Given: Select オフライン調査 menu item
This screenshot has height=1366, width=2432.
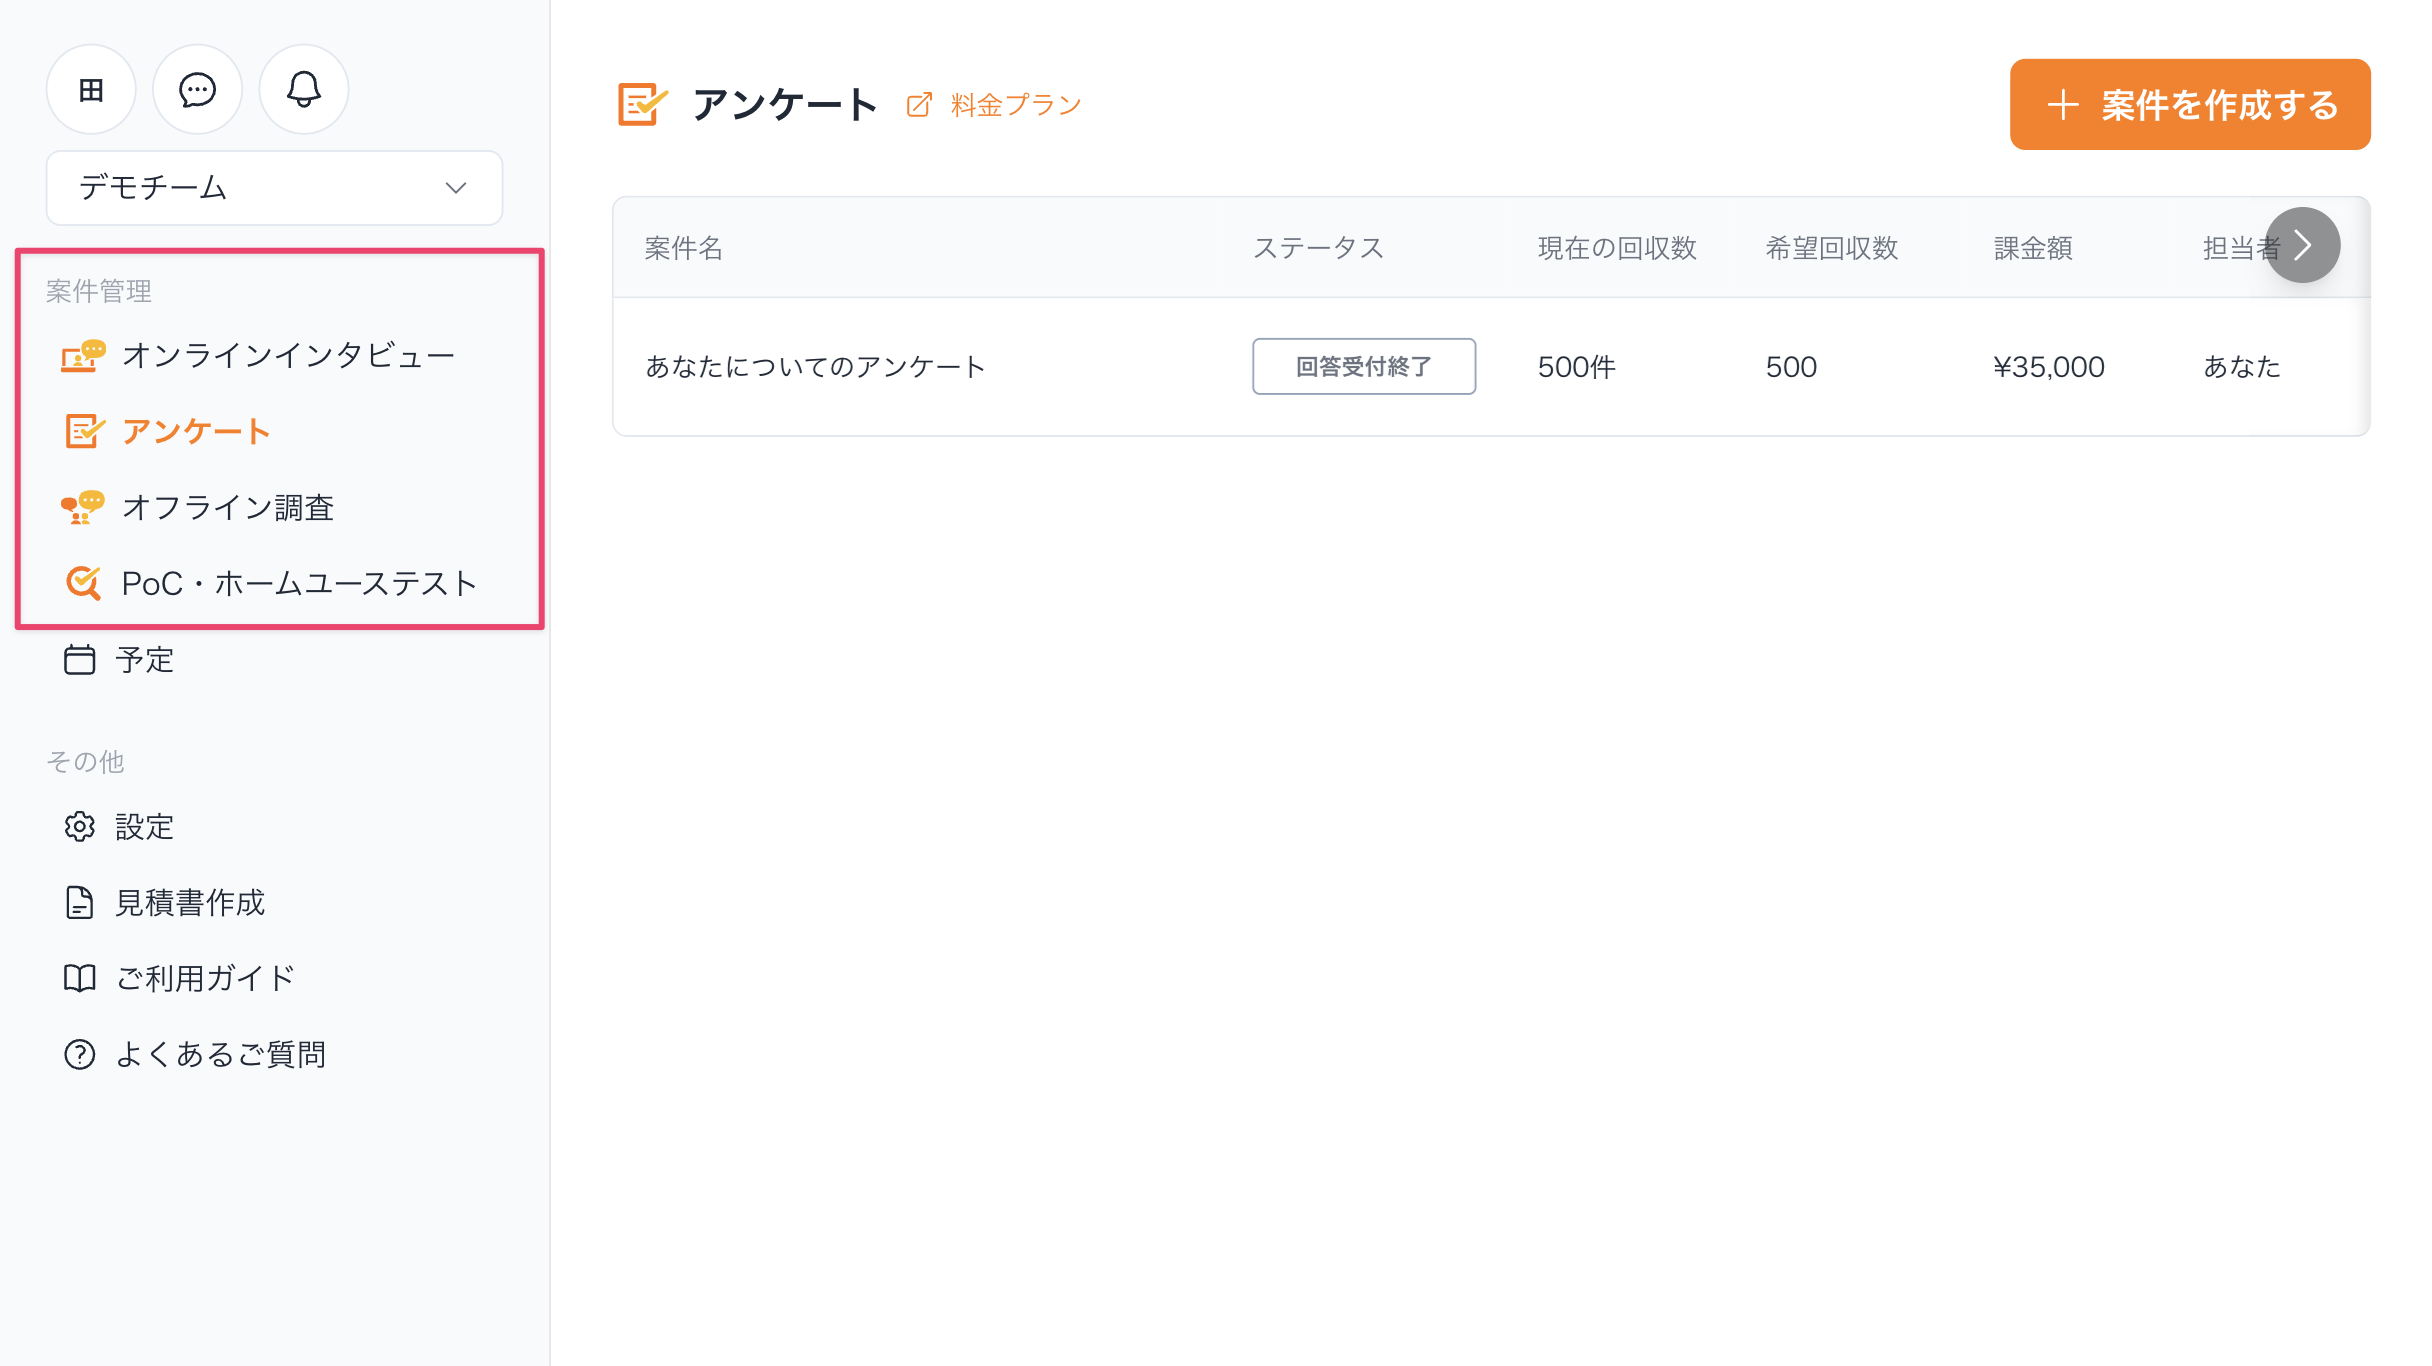Looking at the screenshot, I should tap(228, 507).
